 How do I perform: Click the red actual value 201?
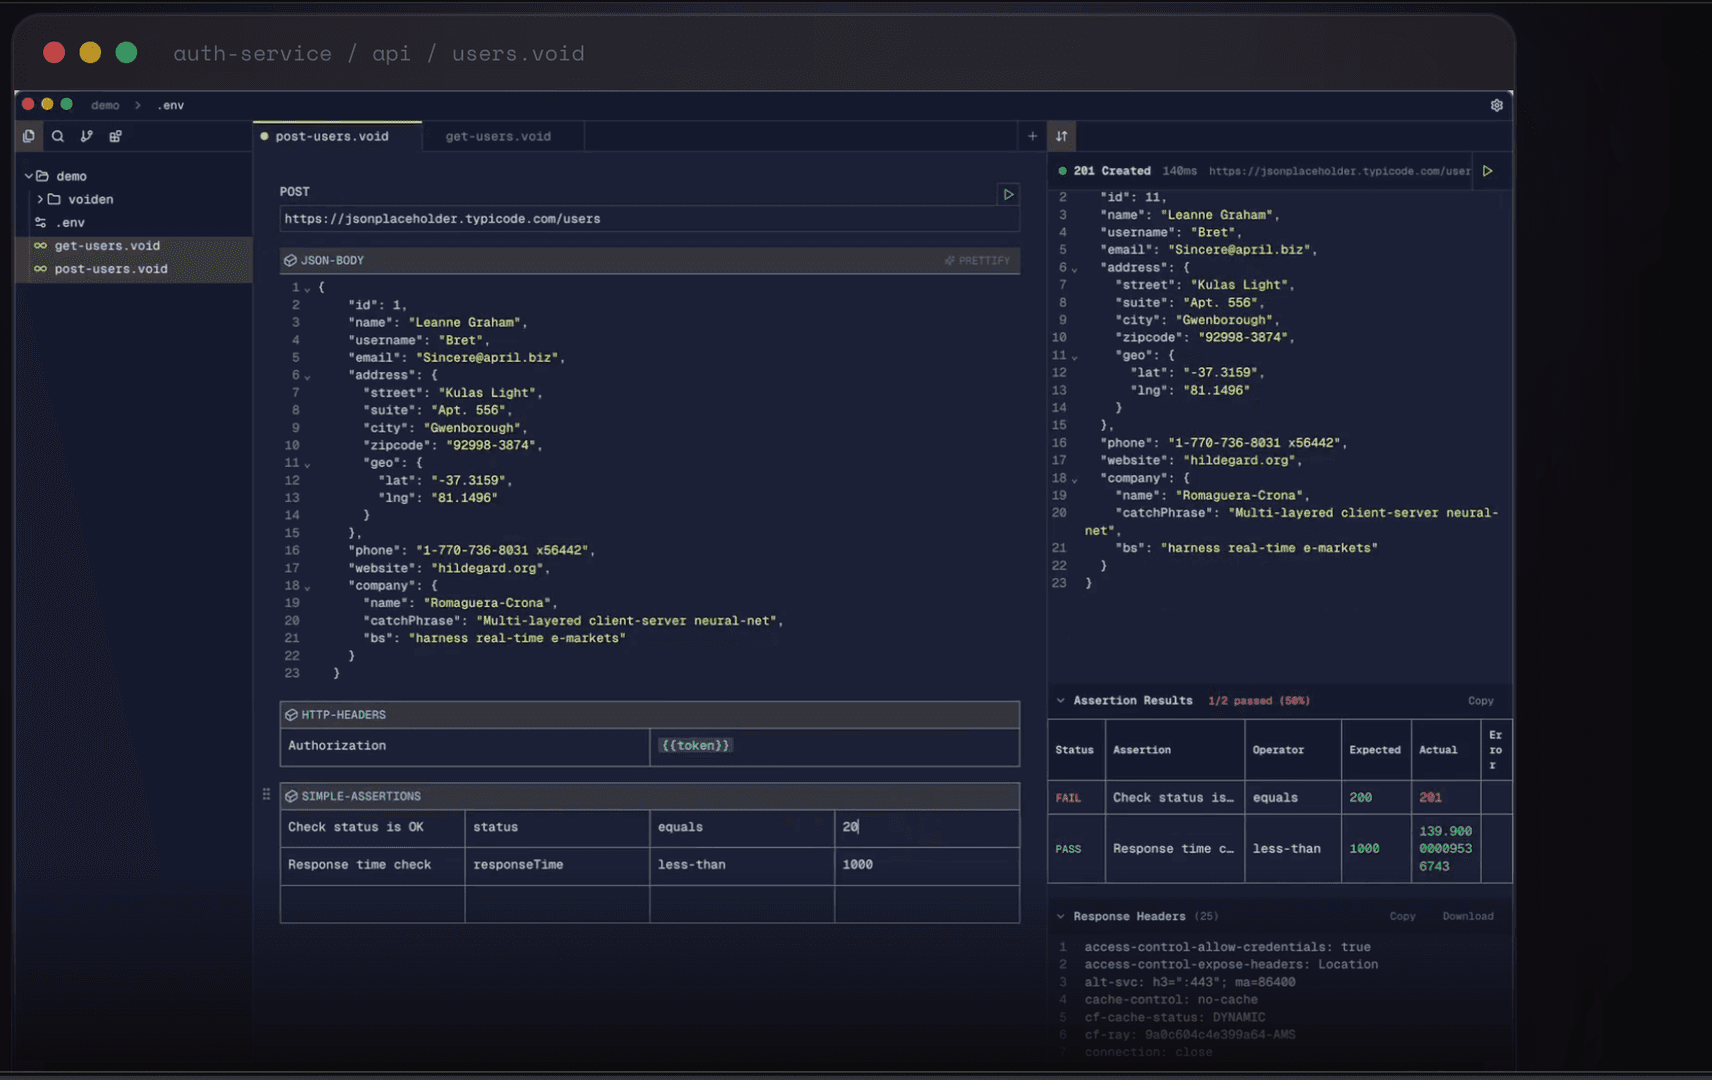click(1430, 798)
